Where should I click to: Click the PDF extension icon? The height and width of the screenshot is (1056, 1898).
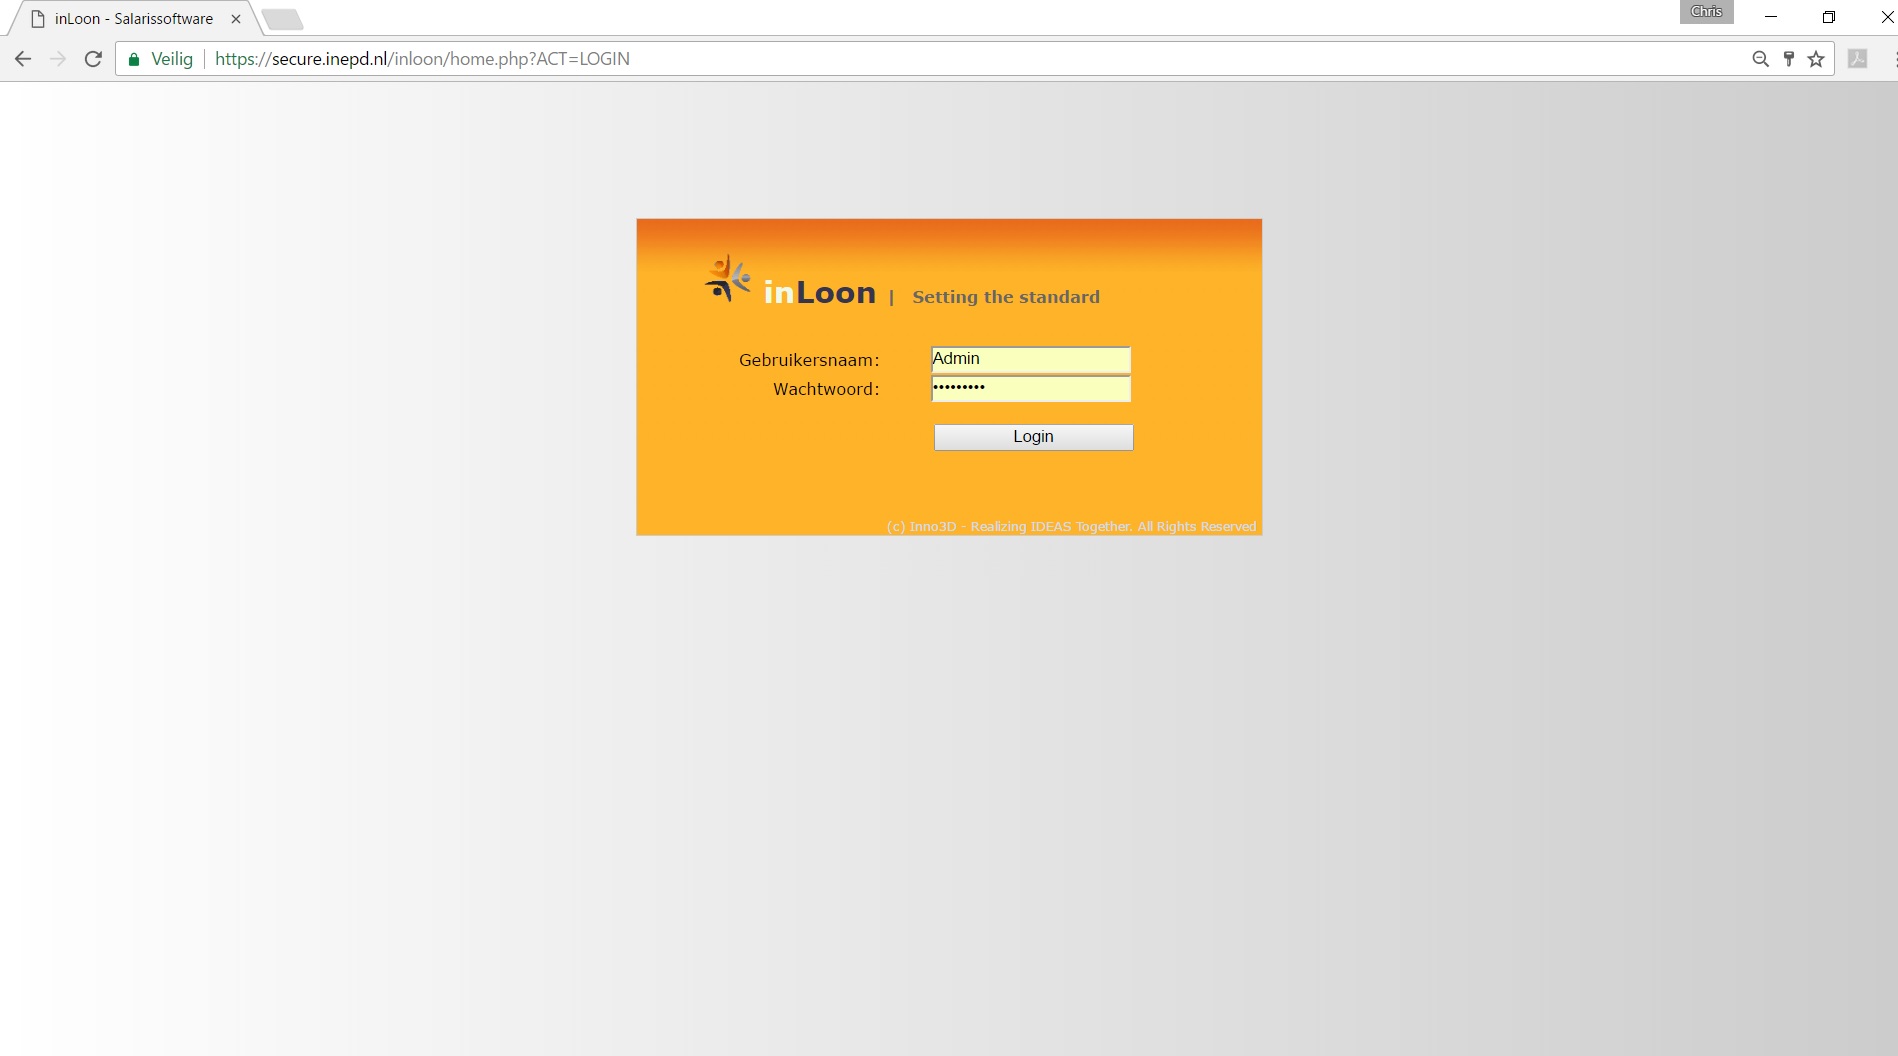pyautogui.click(x=1857, y=59)
